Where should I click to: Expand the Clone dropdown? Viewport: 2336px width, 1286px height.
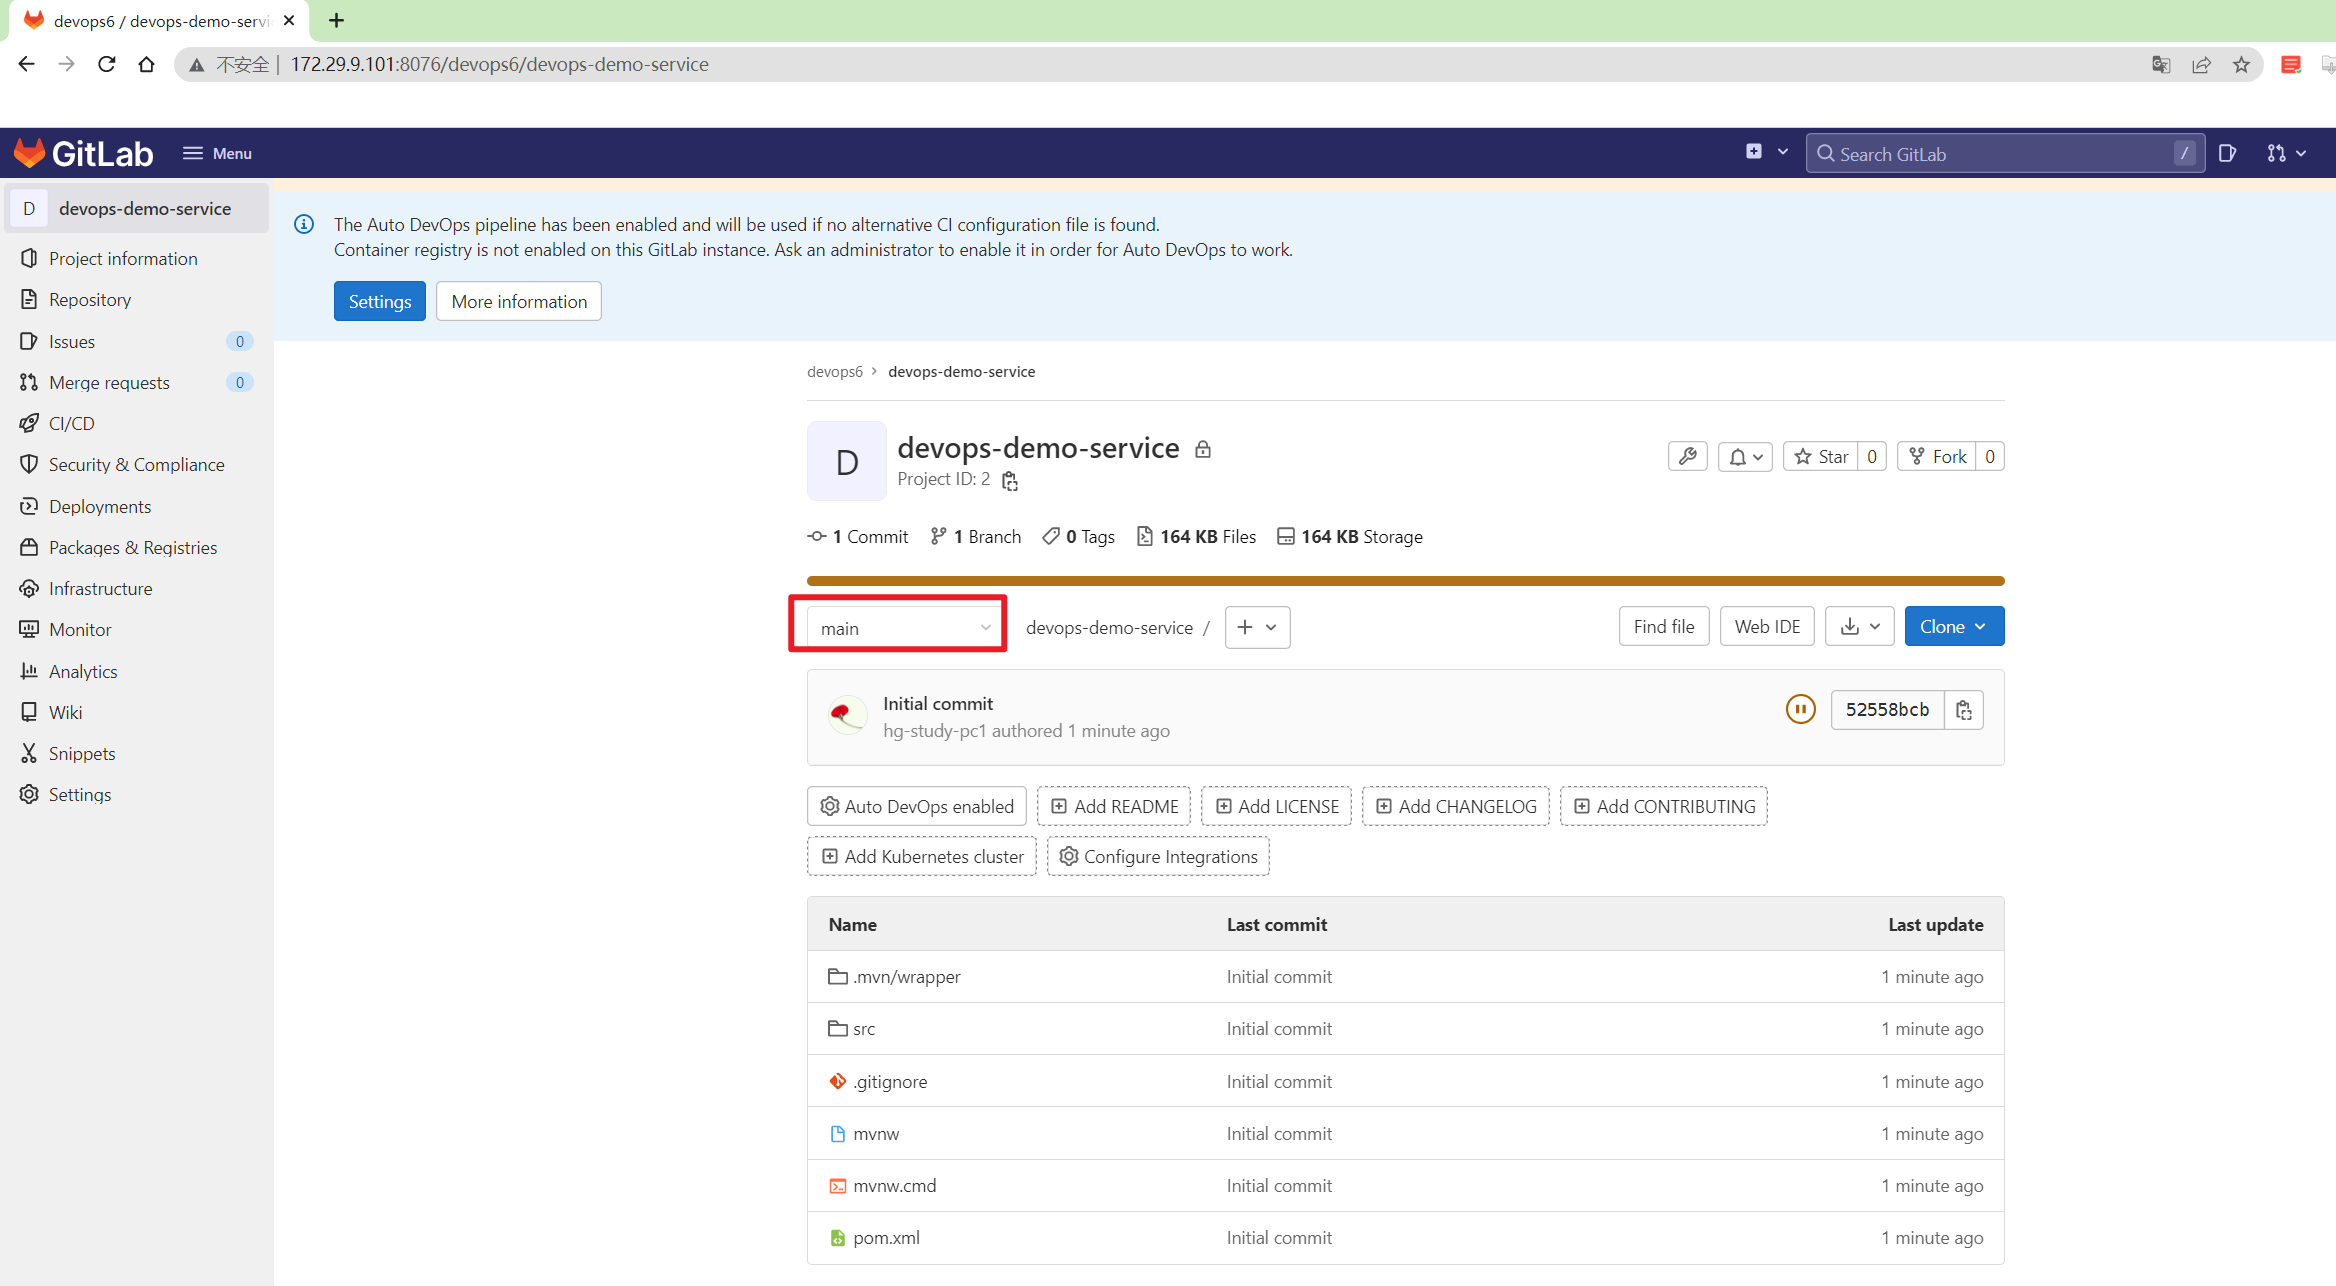(x=1953, y=626)
